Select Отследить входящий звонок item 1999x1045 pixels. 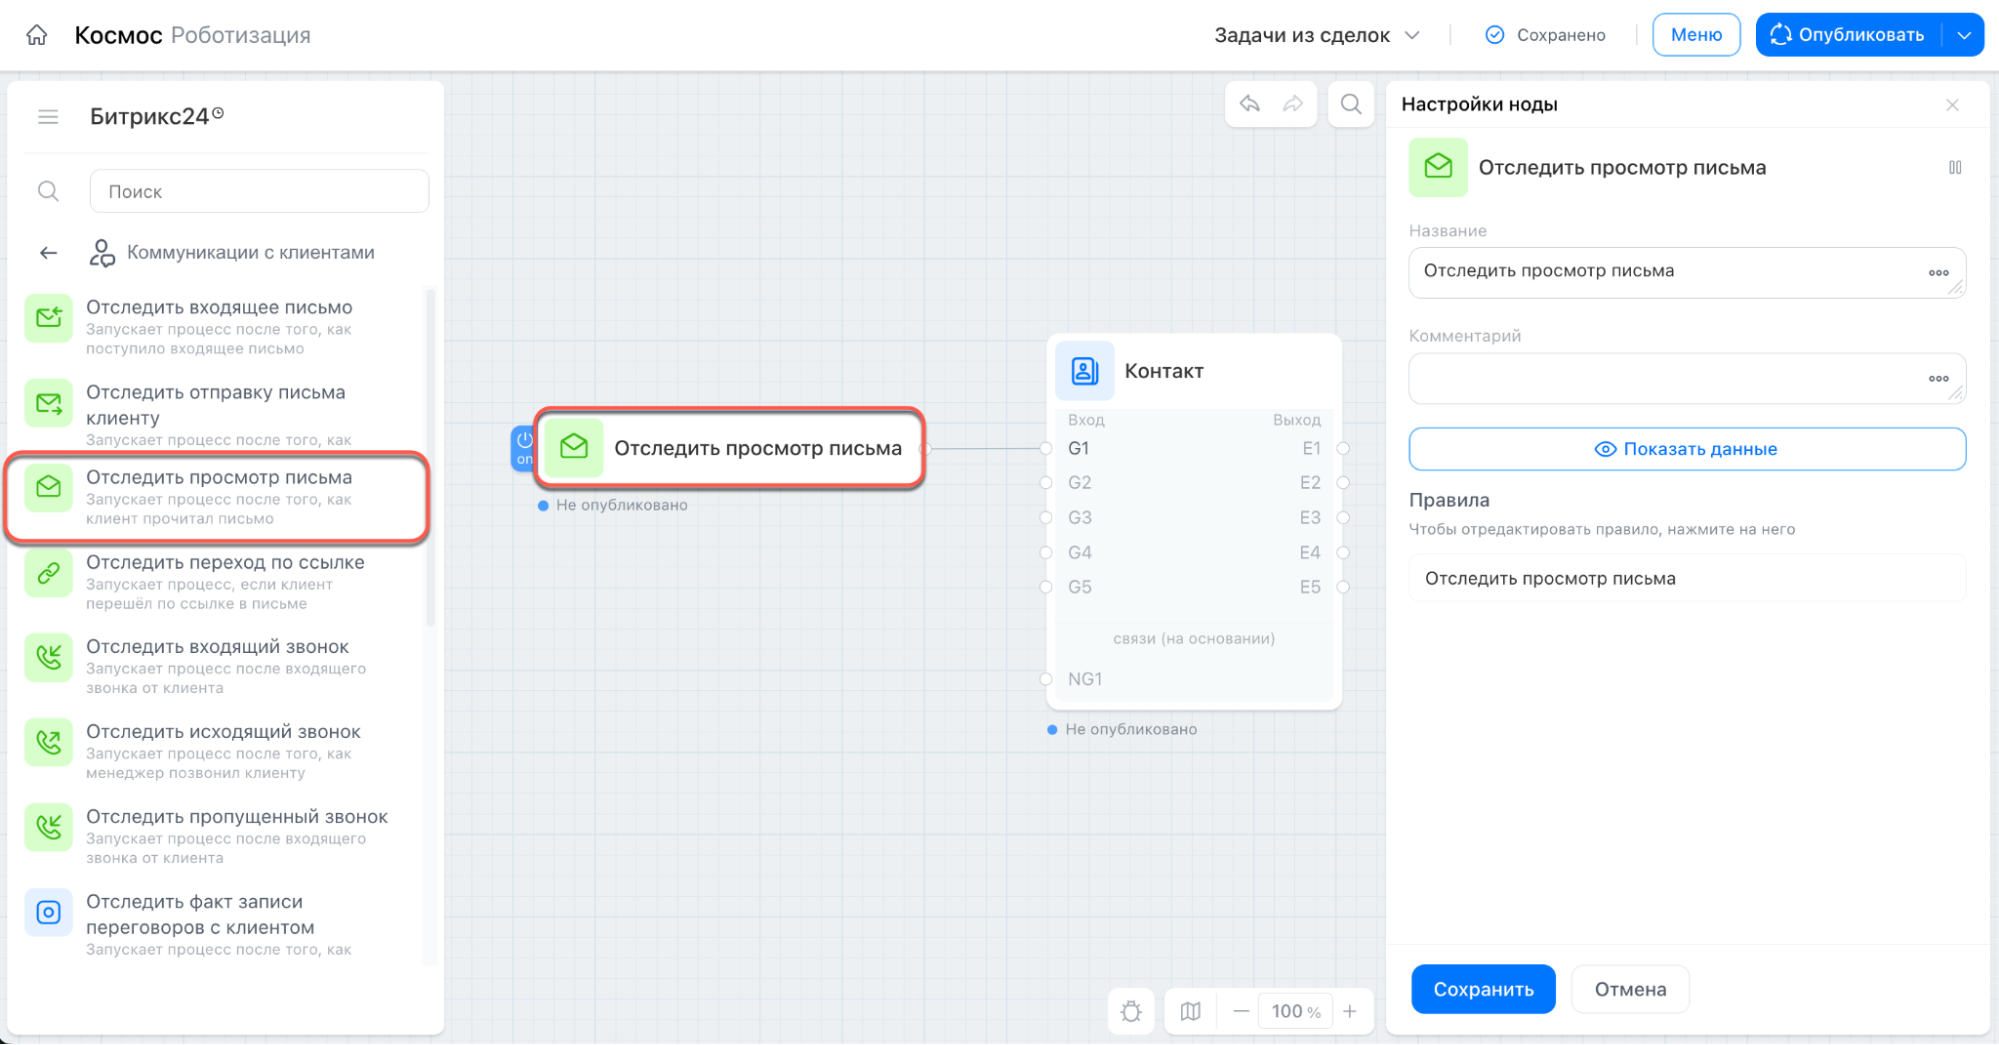coord(218,666)
